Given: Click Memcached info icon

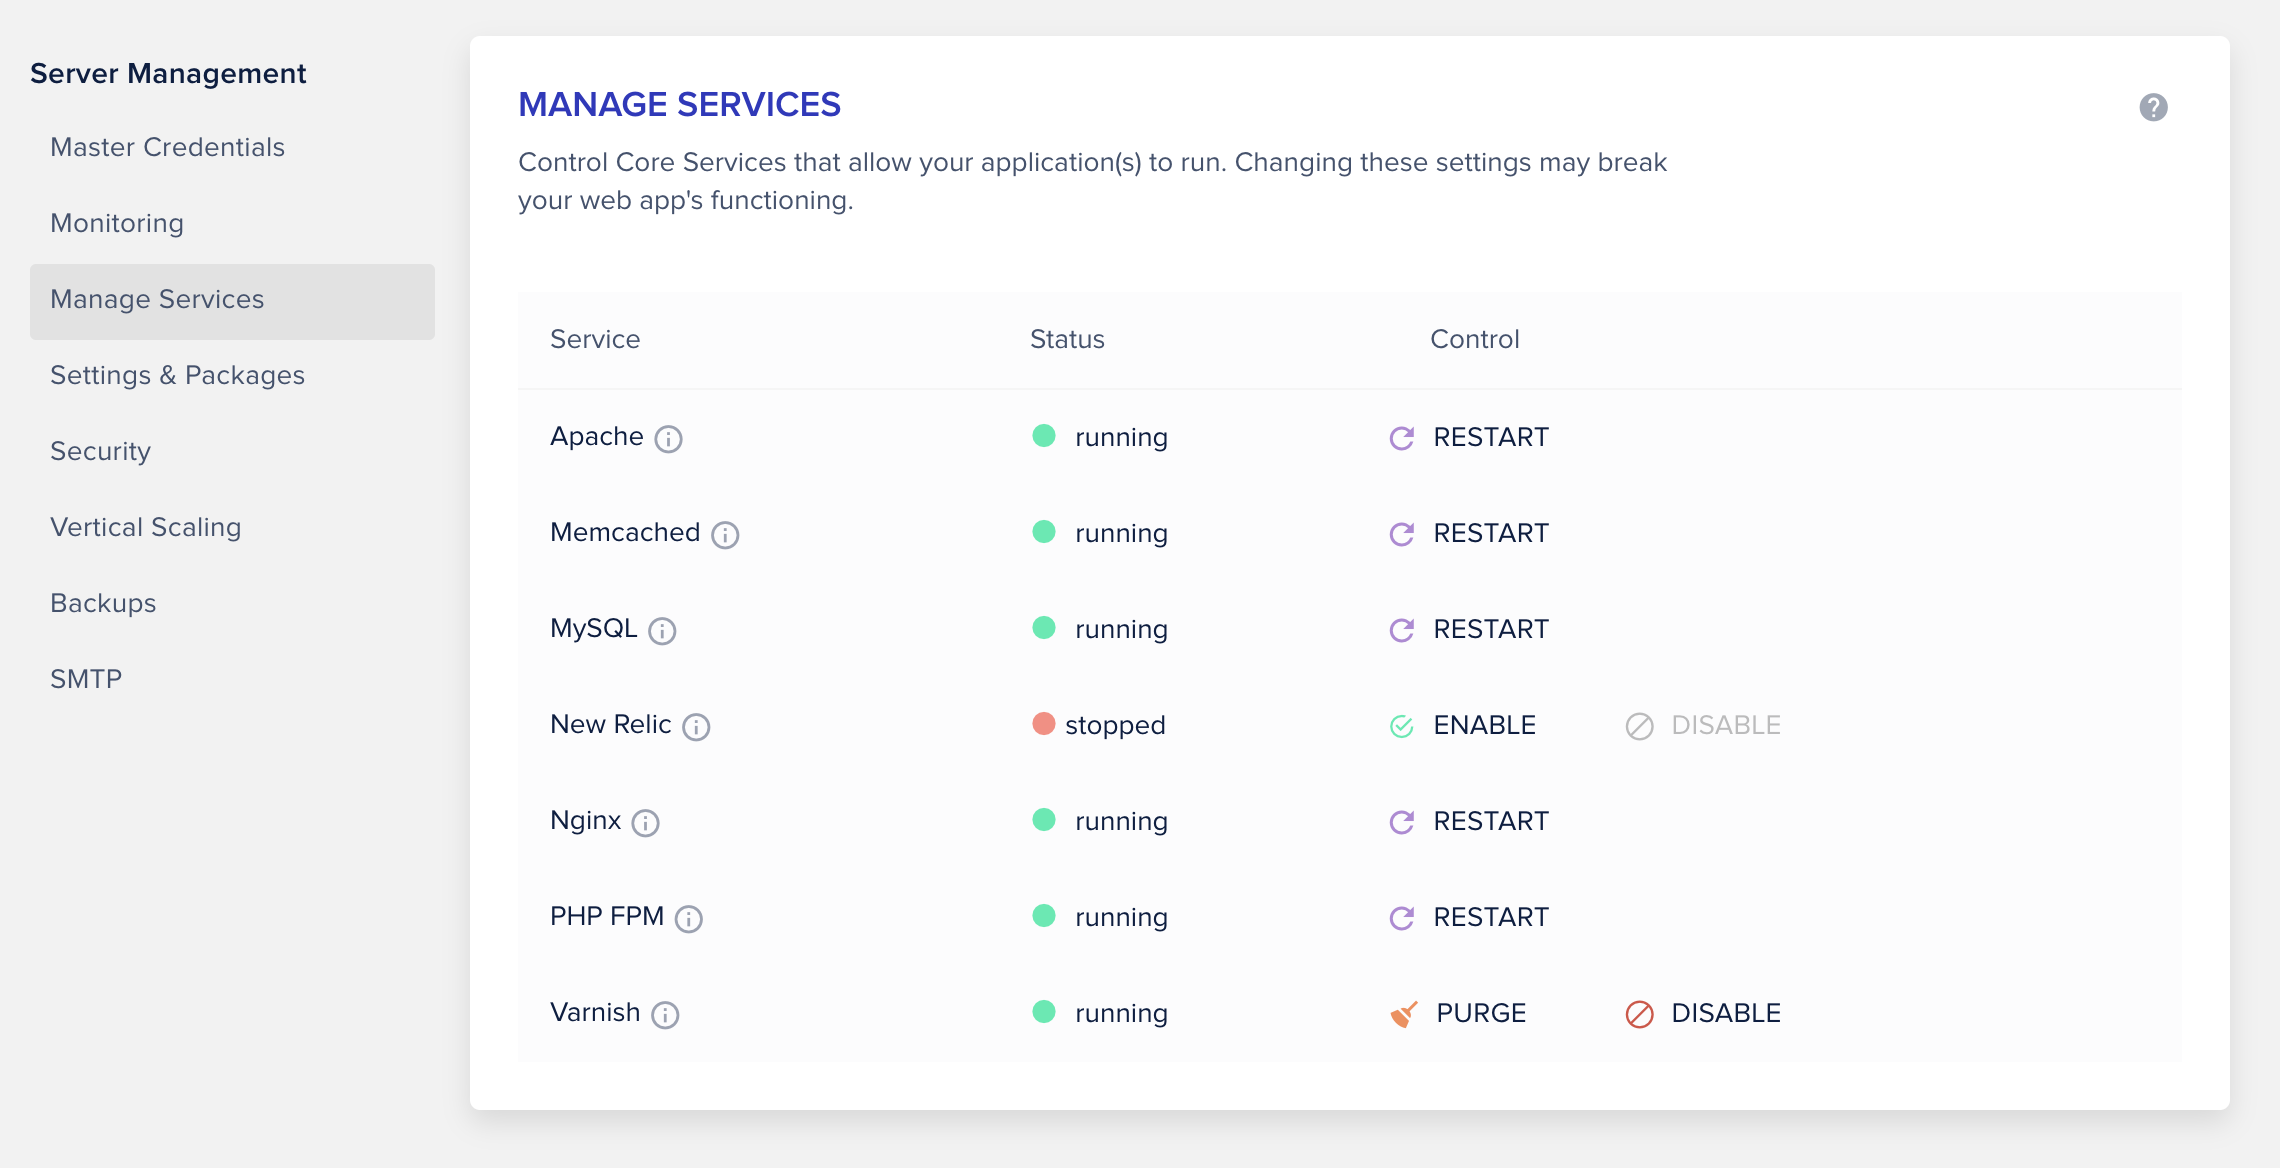Looking at the screenshot, I should coord(725,535).
